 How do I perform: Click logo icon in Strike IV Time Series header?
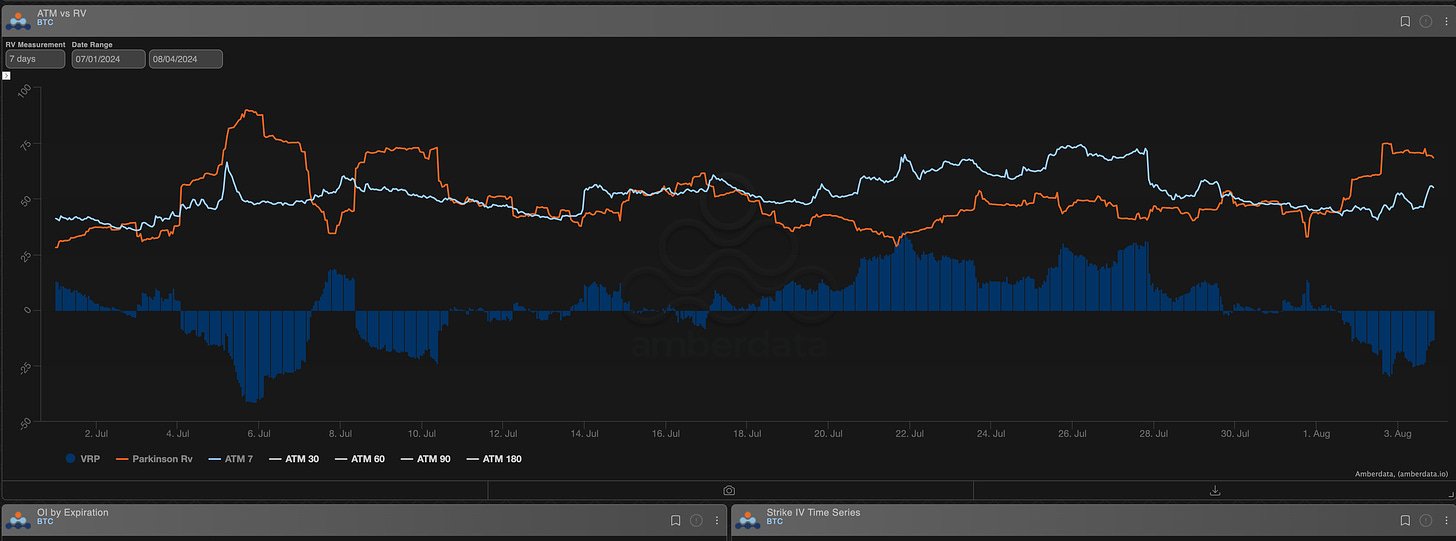tap(748, 520)
